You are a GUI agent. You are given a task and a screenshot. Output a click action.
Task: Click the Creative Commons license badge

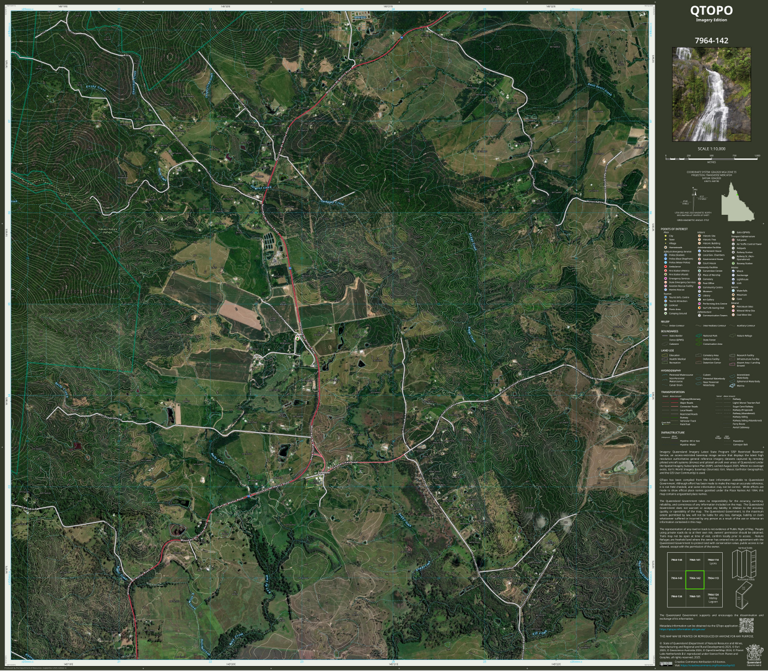point(666,664)
